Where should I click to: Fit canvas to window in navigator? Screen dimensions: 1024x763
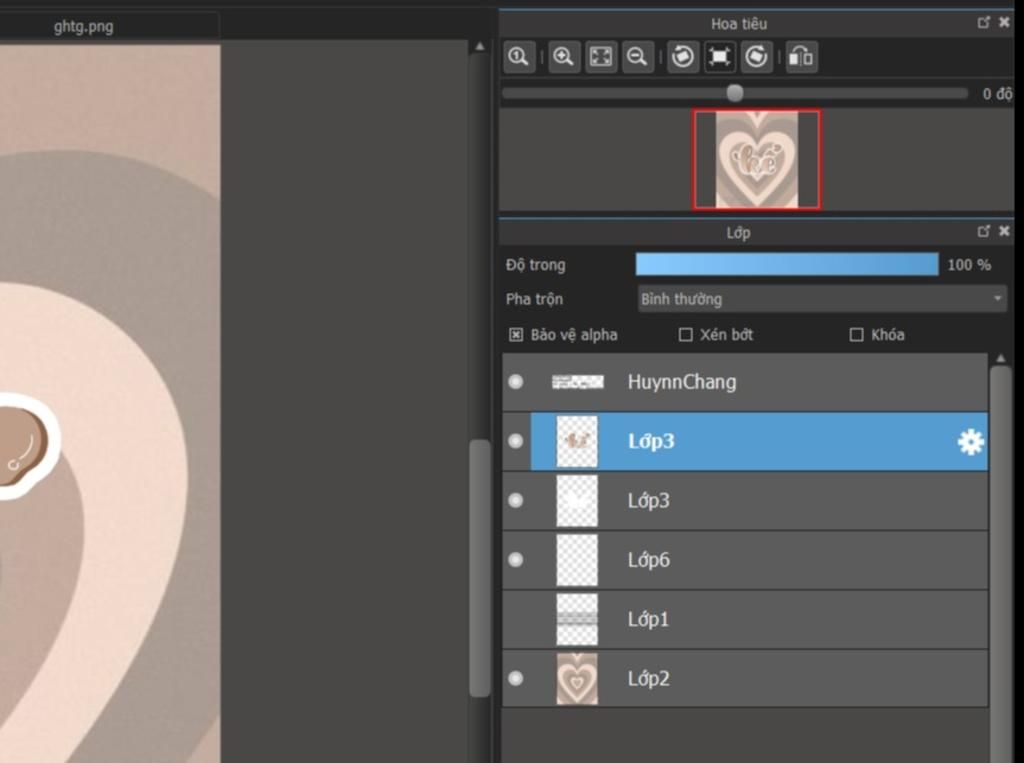[601, 57]
